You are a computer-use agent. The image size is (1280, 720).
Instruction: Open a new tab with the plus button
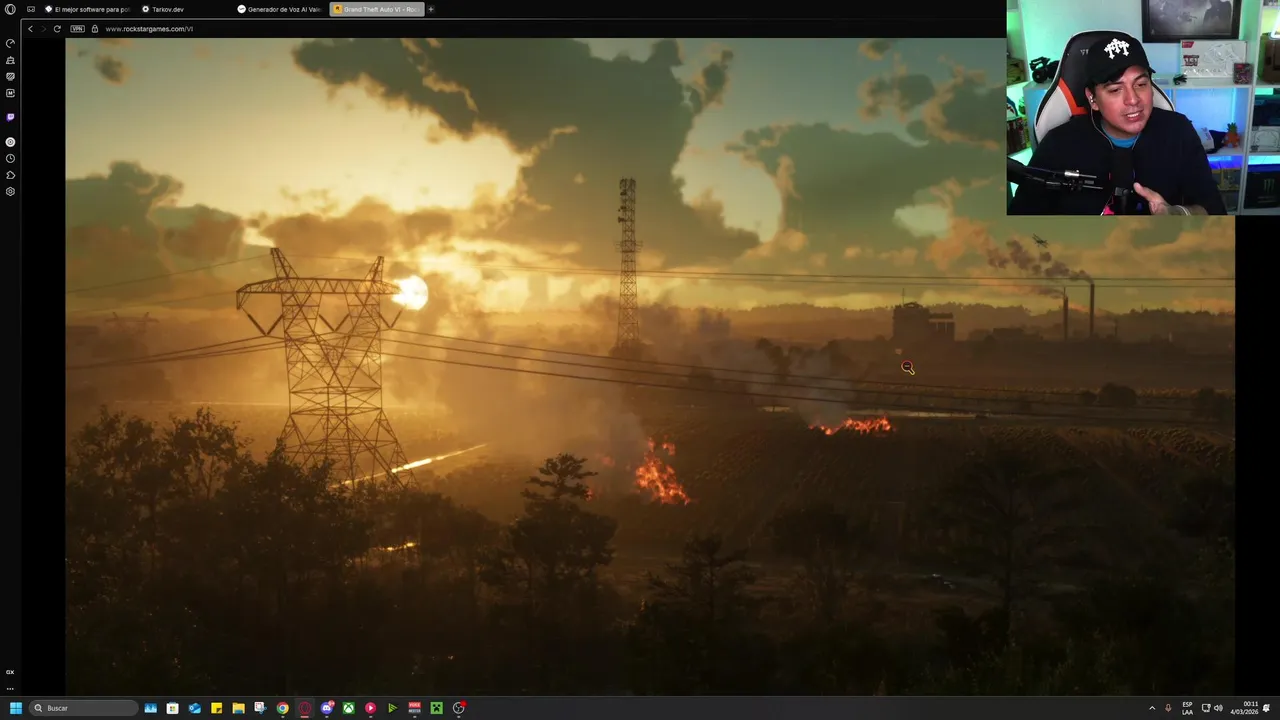(x=431, y=9)
